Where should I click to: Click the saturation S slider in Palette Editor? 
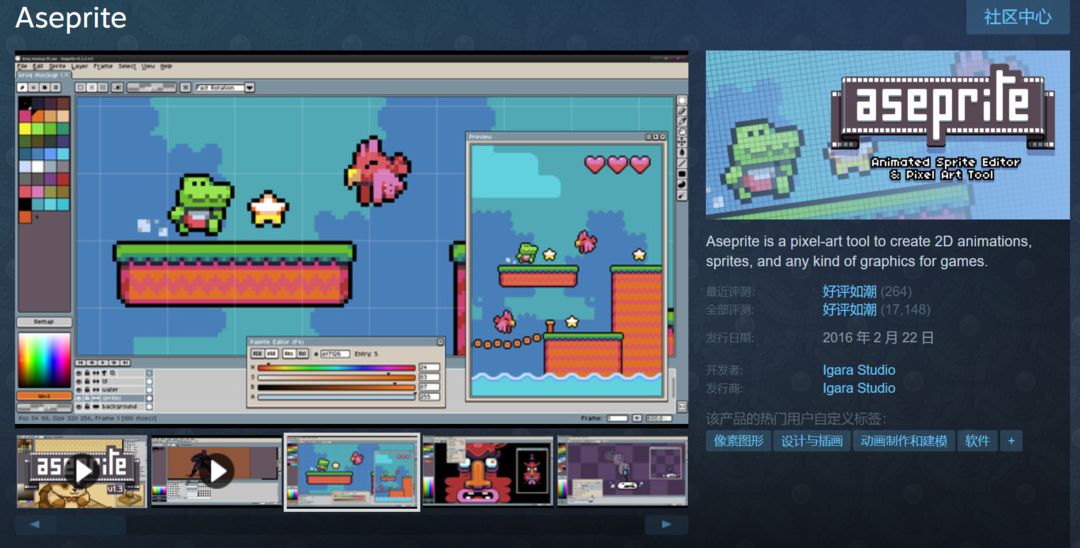[x=336, y=377]
